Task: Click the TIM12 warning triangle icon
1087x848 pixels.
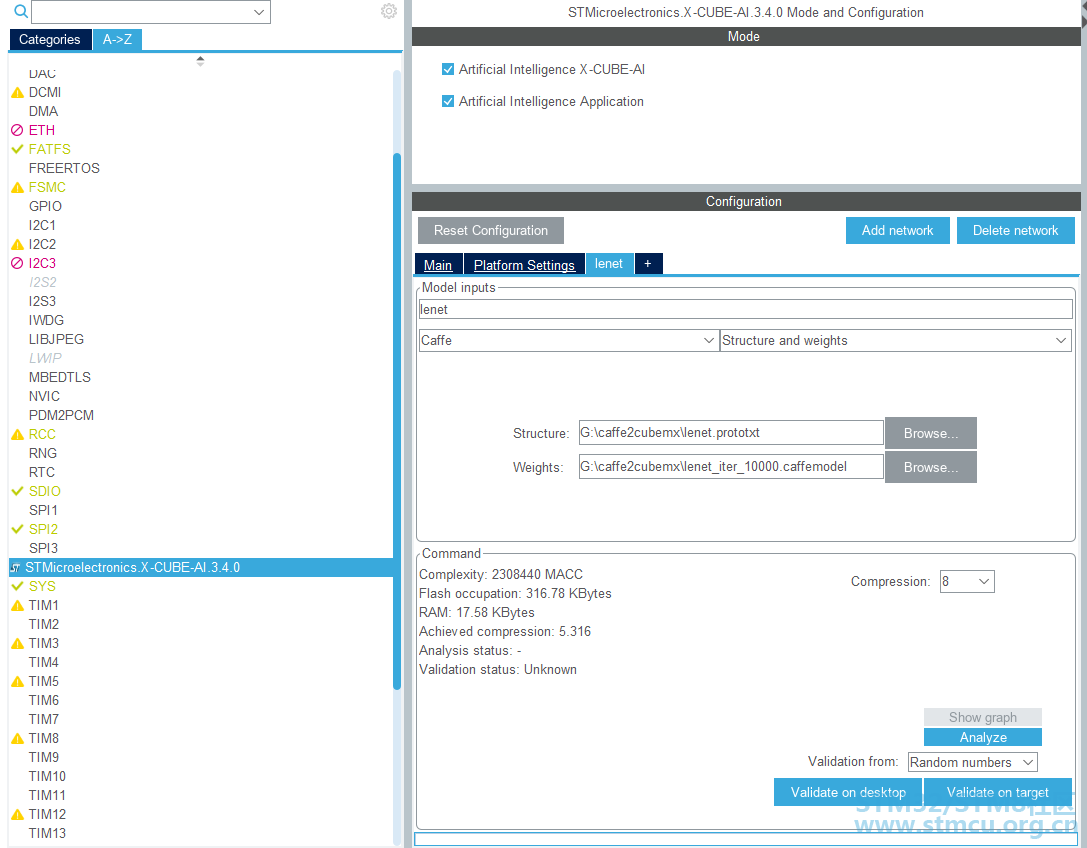Action: [x=17, y=814]
